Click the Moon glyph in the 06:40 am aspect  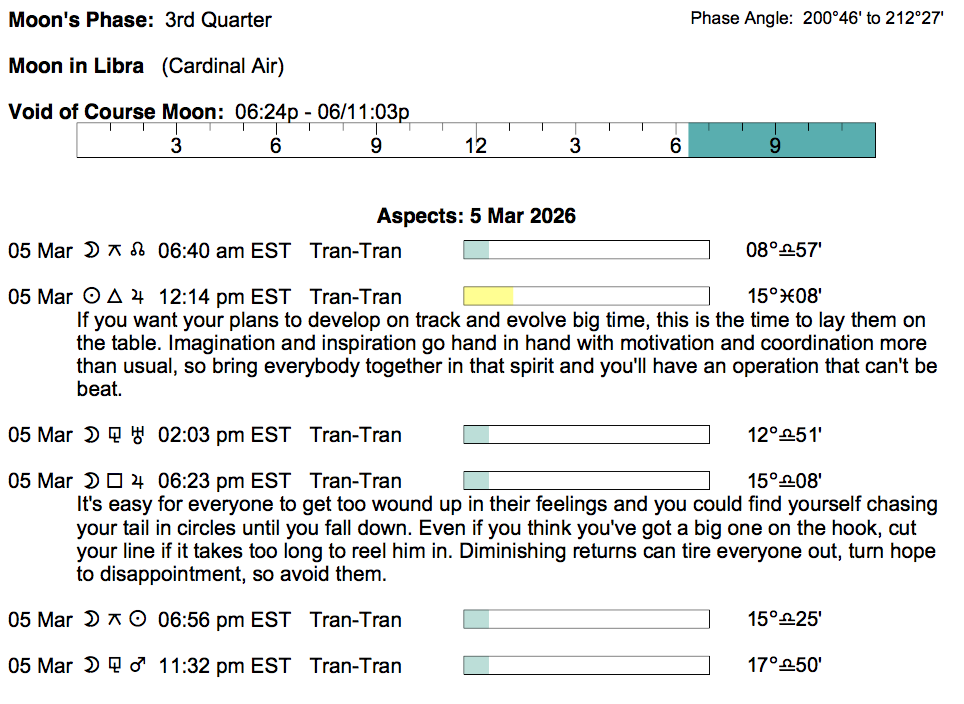pos(91,251)
